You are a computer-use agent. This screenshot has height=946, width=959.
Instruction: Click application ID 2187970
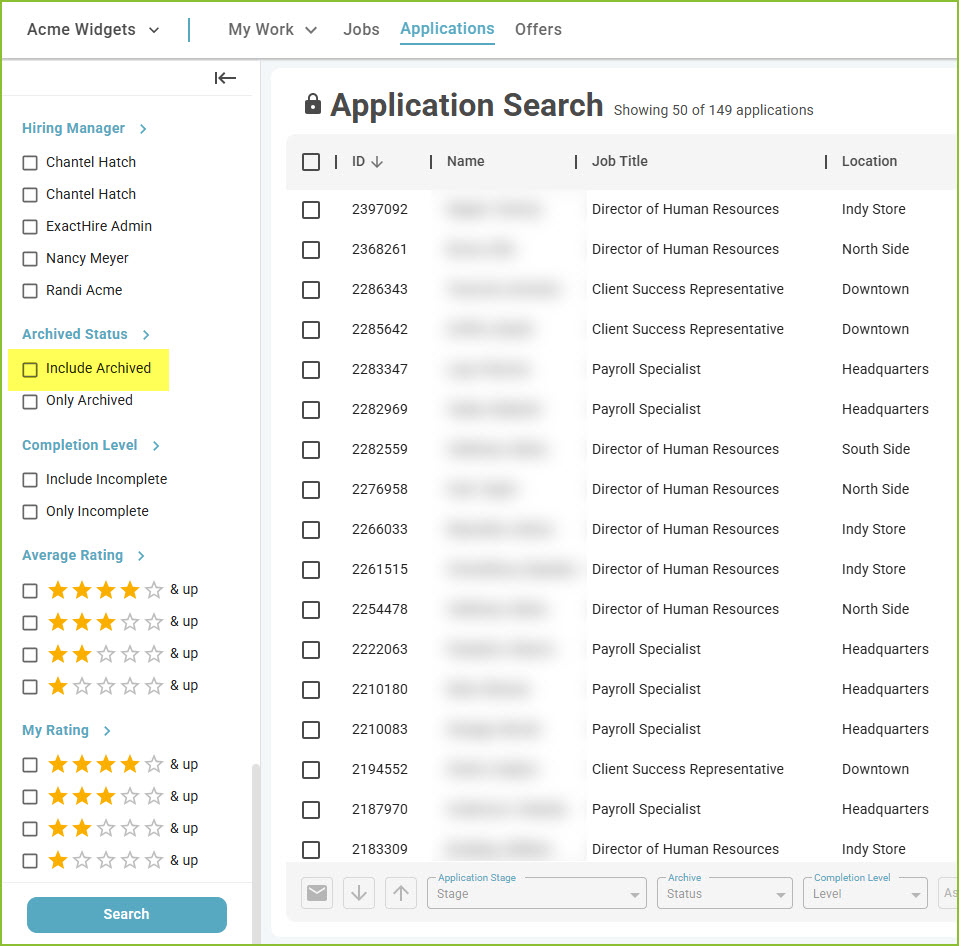tap(379, 810)
